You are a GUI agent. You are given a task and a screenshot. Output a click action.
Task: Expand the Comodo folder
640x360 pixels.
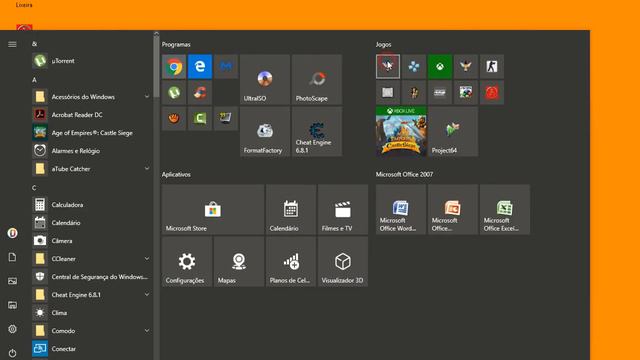click(91, 331)
